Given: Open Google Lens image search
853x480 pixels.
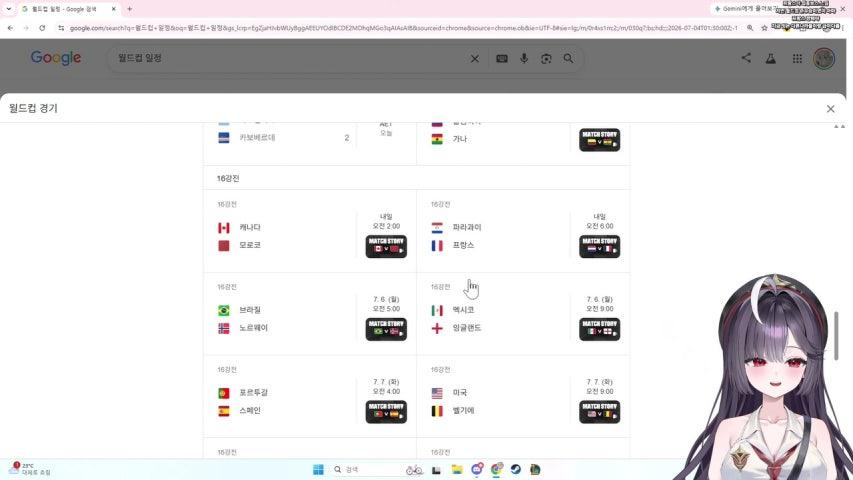Looking at the screenshot, I should [x=546, y=58].
